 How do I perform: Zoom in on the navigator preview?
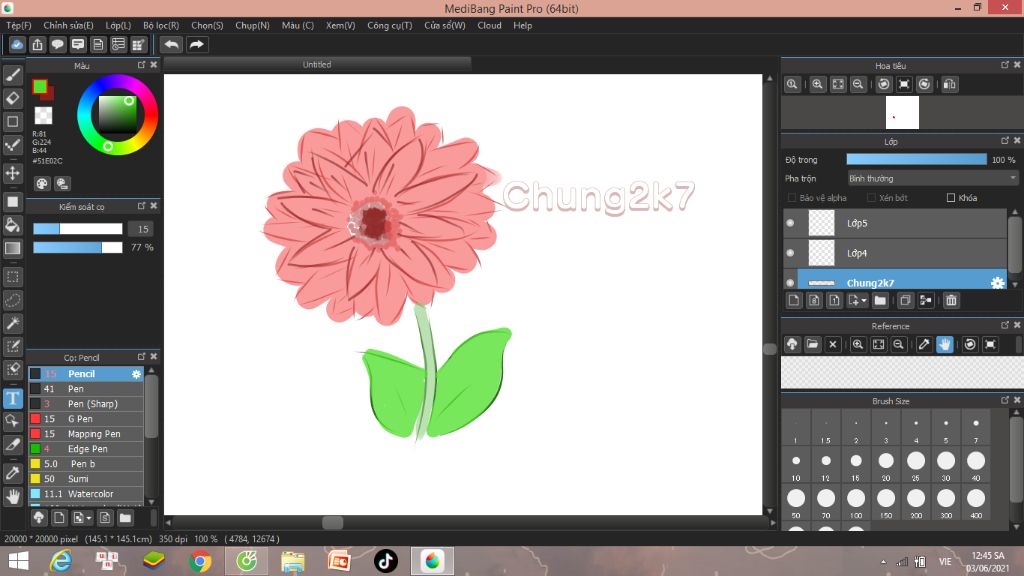tap(817, 84)
